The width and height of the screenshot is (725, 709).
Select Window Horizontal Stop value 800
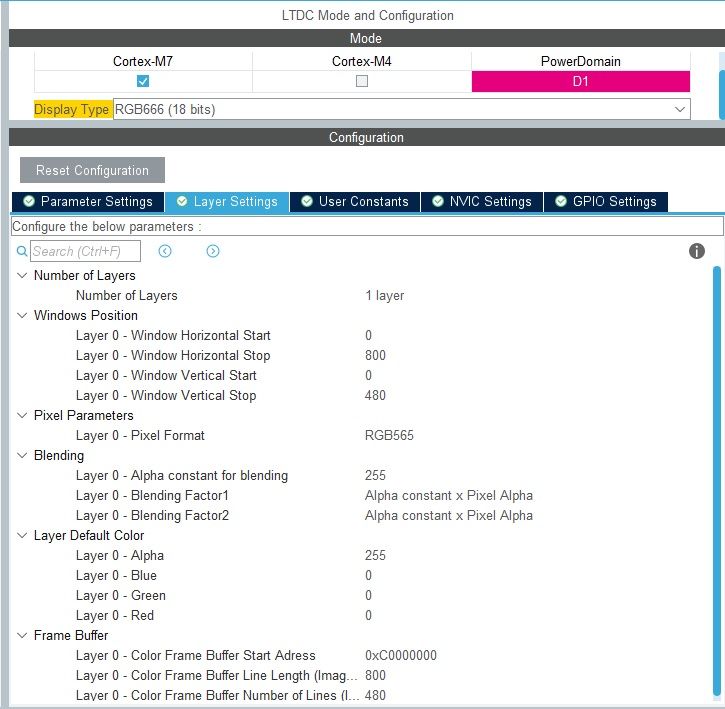(x=375, y=355)
